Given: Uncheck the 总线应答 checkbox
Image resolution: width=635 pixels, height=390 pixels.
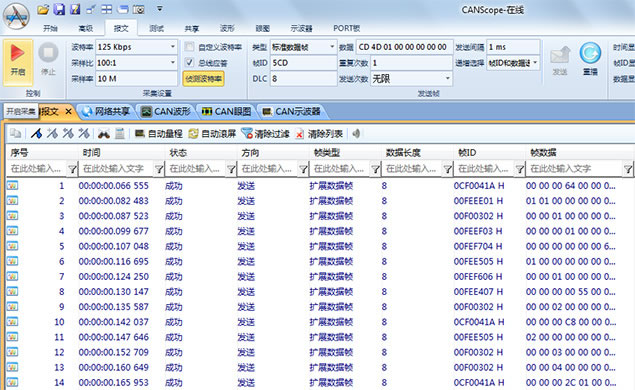Looking at the screenshot, I should [x=189, y=62].
